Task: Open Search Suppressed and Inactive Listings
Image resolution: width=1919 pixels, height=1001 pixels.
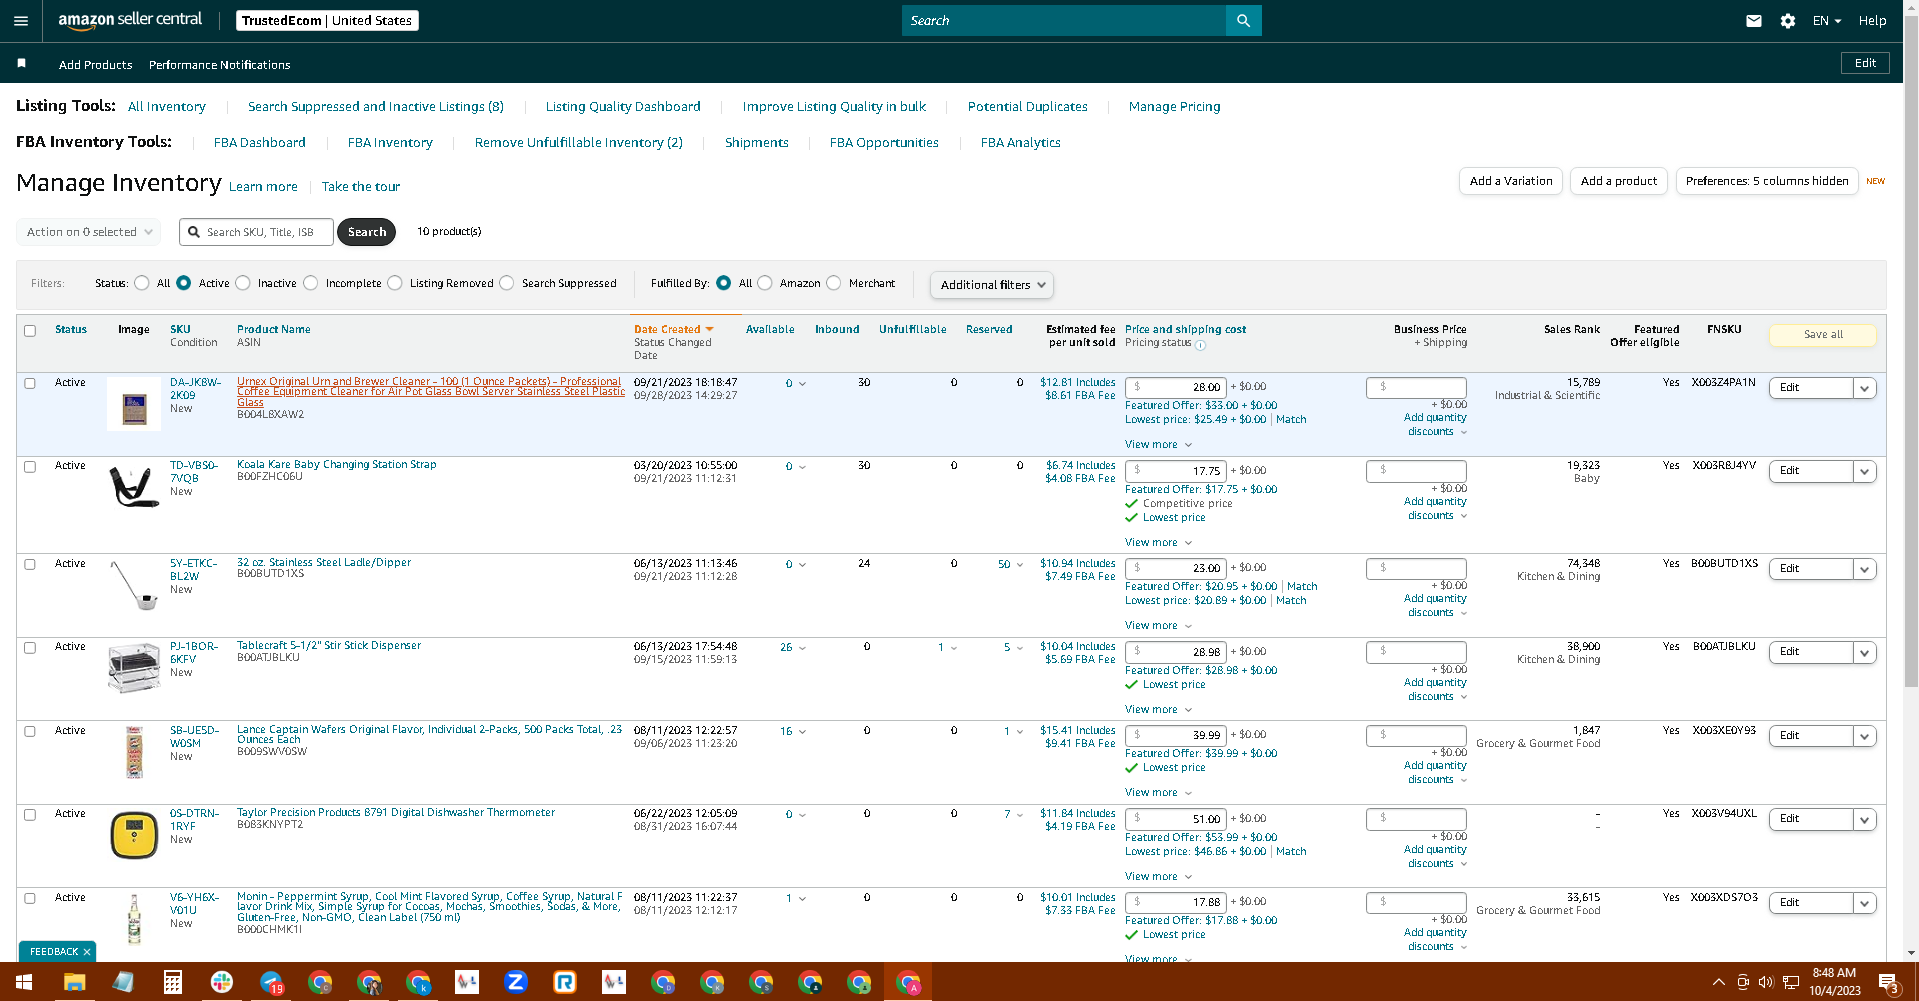Action: pos(376,106)
